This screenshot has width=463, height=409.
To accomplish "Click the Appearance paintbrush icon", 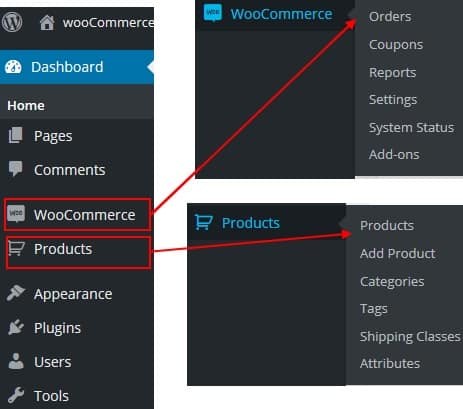I will point(16,293).
